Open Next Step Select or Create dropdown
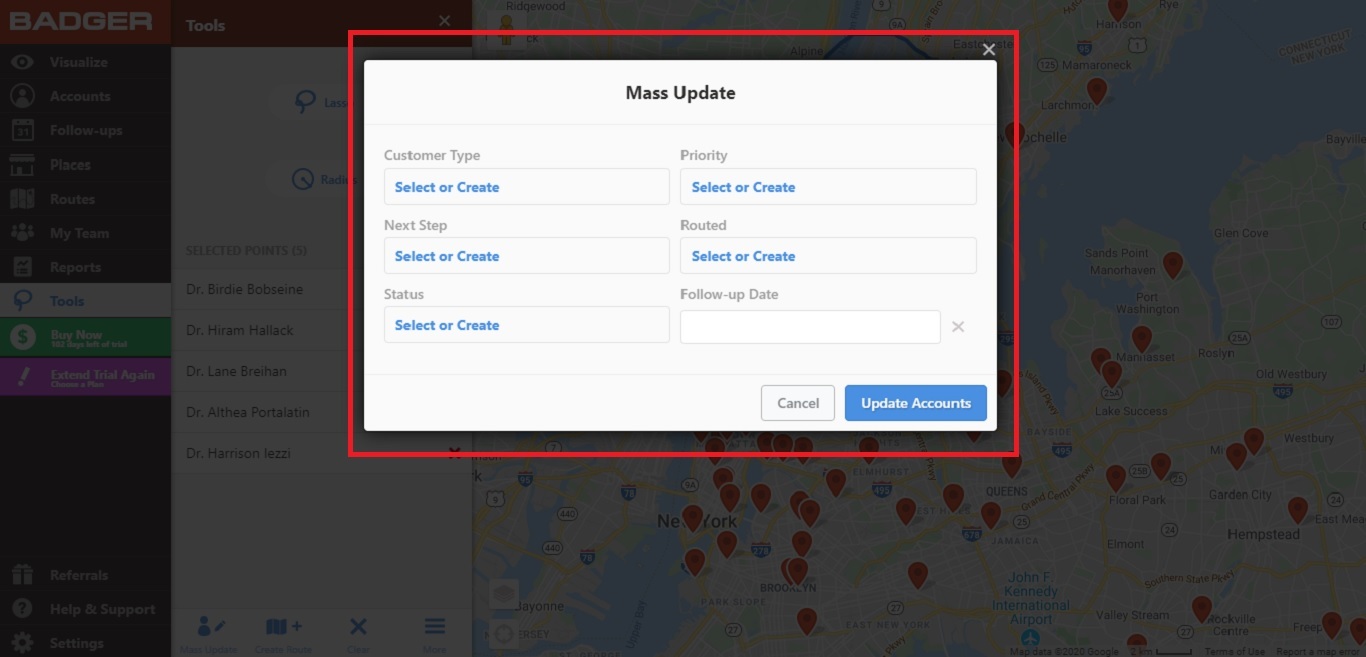The image size is (1366, 657). (x=526, y=256)
